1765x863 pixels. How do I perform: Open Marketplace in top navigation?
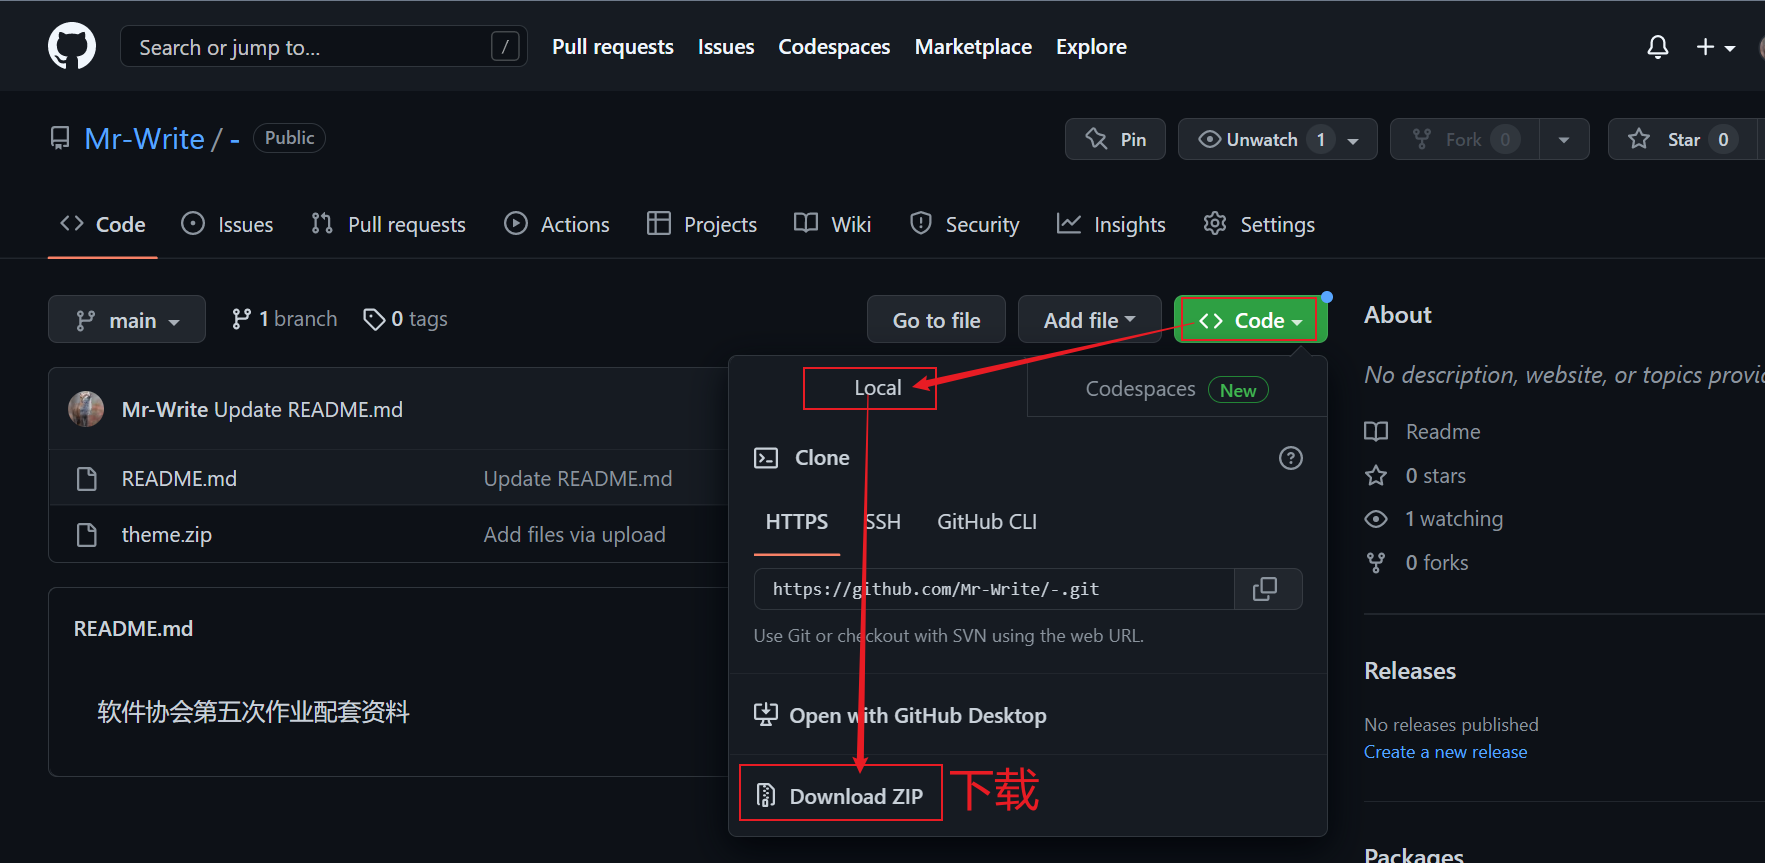pyautogui.click(x=973, y=47)
